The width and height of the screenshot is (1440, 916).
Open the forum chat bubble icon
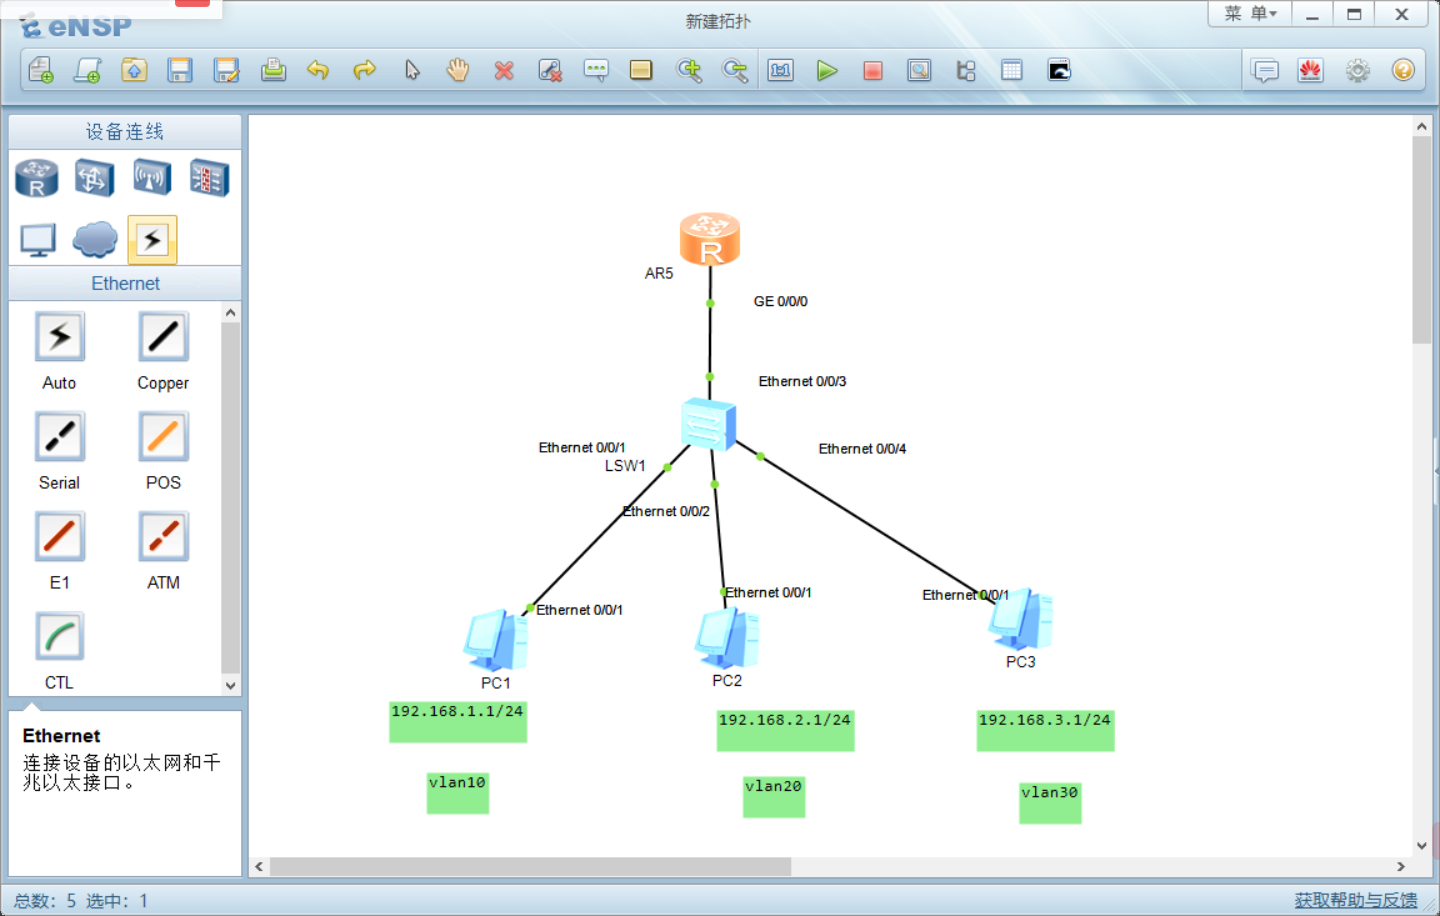[1265, 70]
